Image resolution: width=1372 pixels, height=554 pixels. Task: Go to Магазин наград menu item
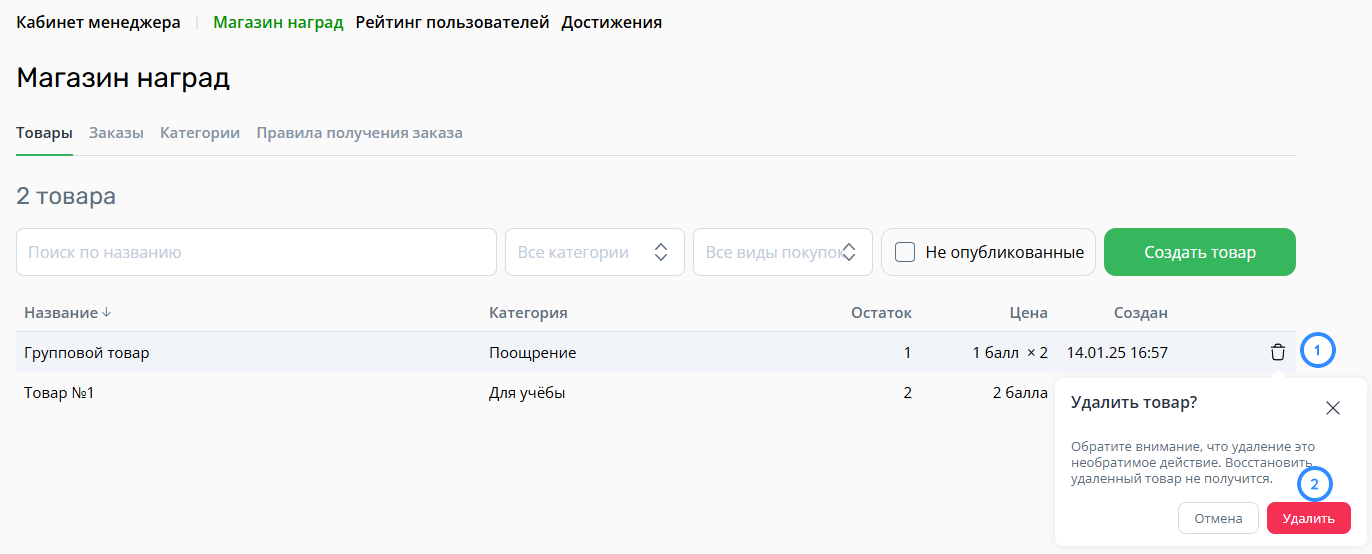click(278, 22)
